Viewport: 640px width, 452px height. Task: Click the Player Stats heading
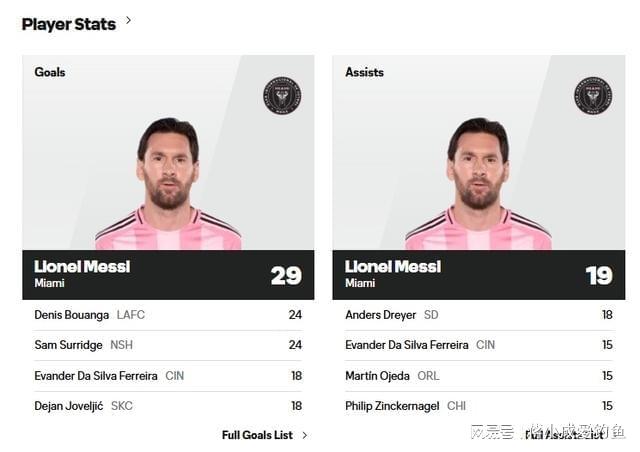tap(68, 24)
